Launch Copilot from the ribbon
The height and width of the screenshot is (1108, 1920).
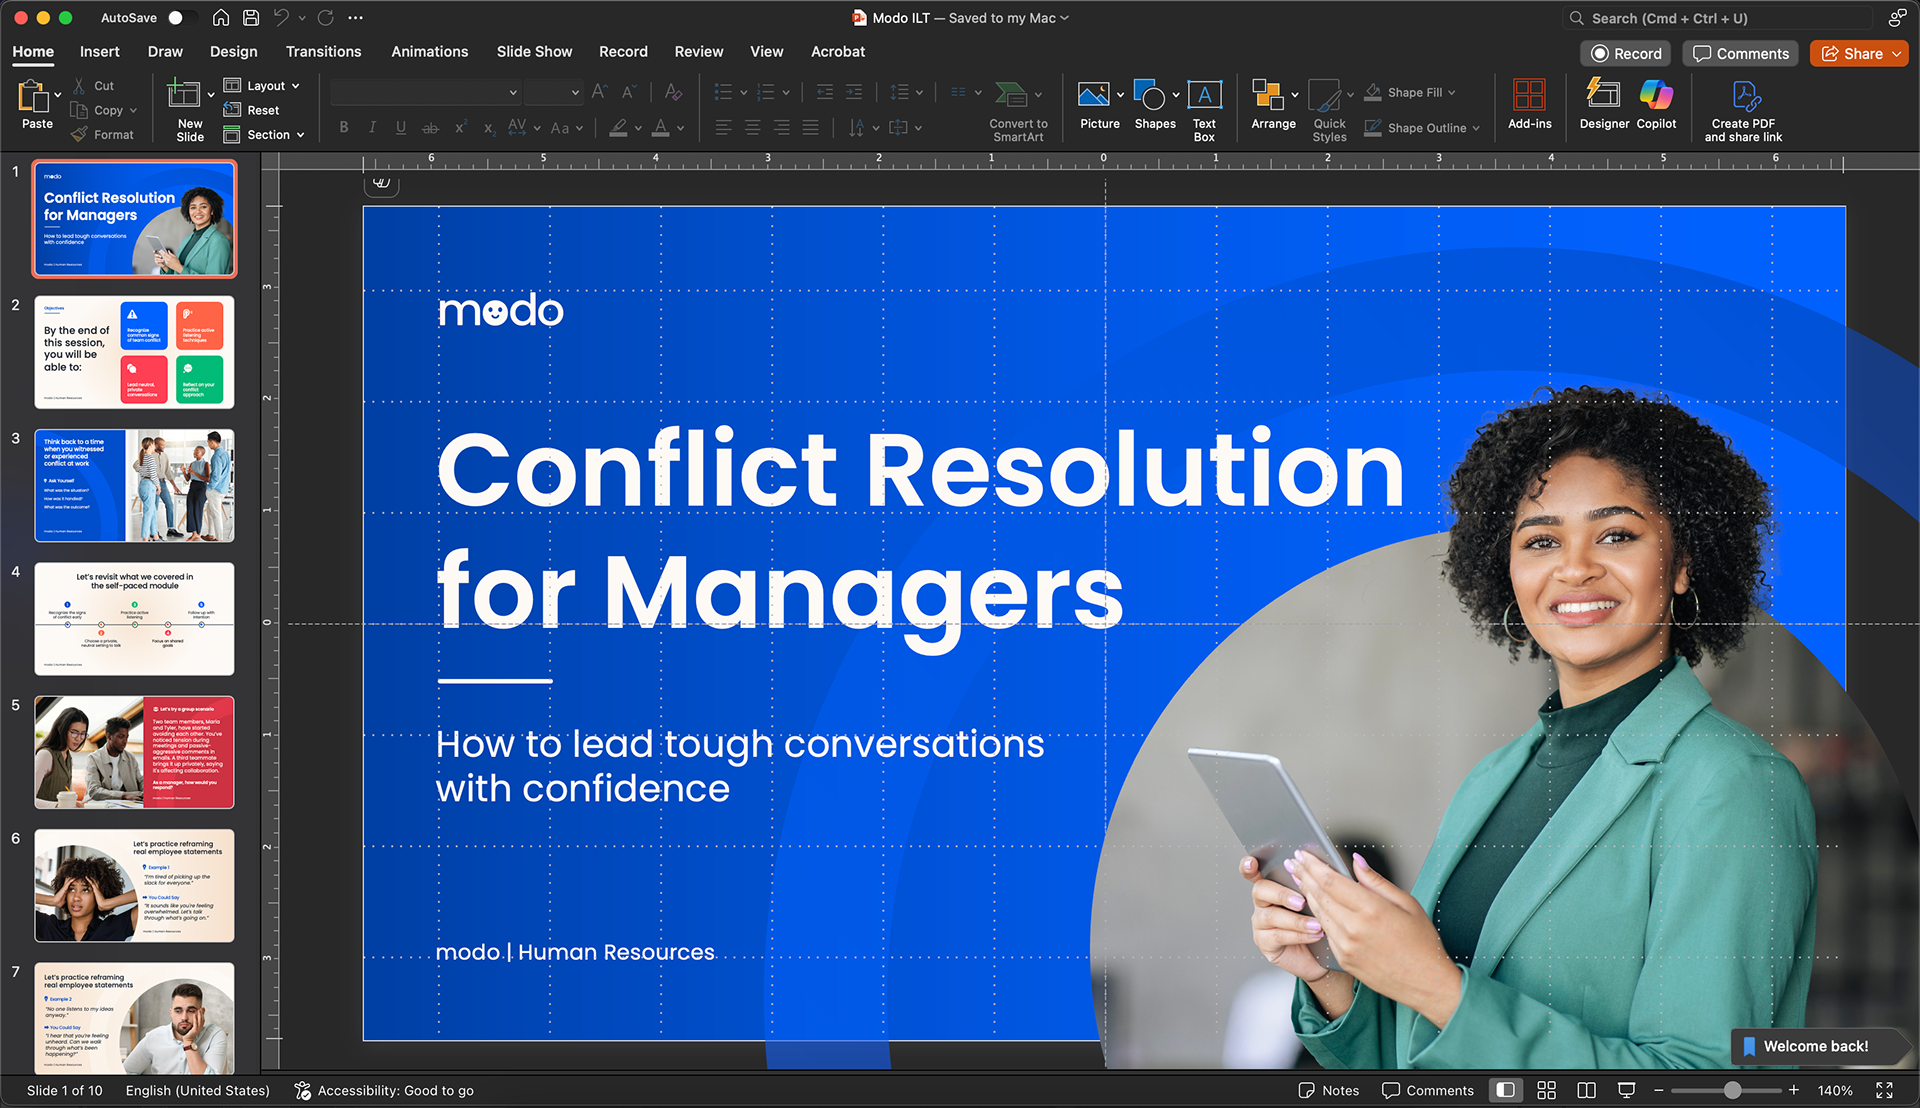click(1656, 105)
